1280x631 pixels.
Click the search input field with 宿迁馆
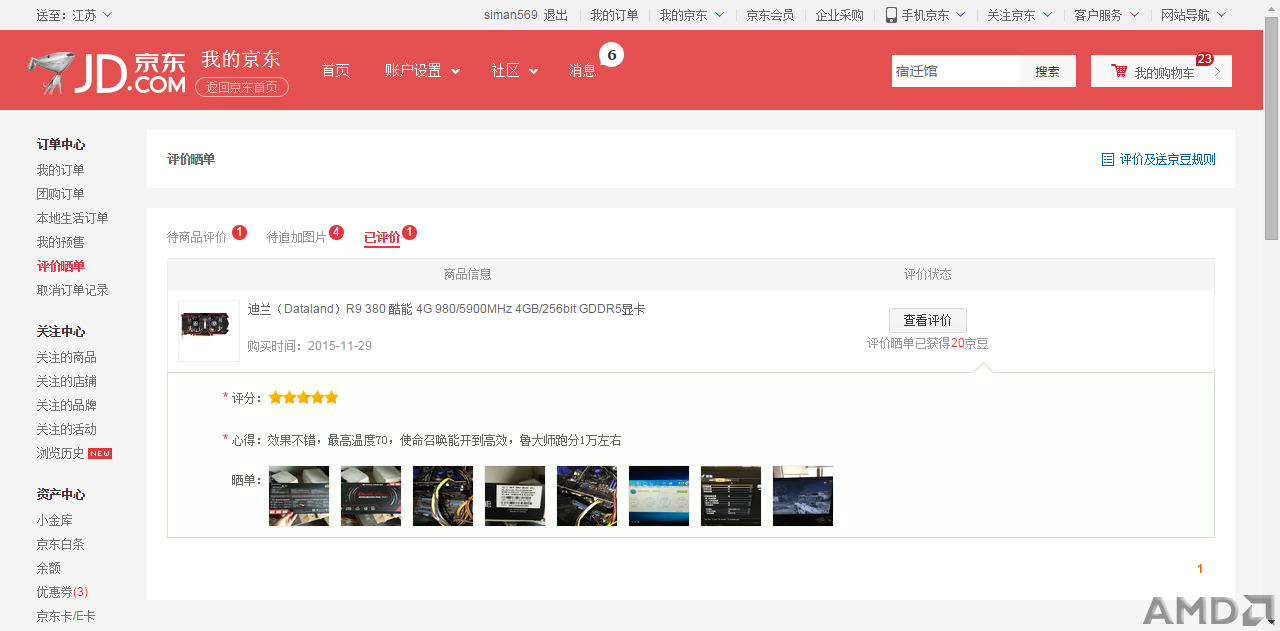pos(955,71)
